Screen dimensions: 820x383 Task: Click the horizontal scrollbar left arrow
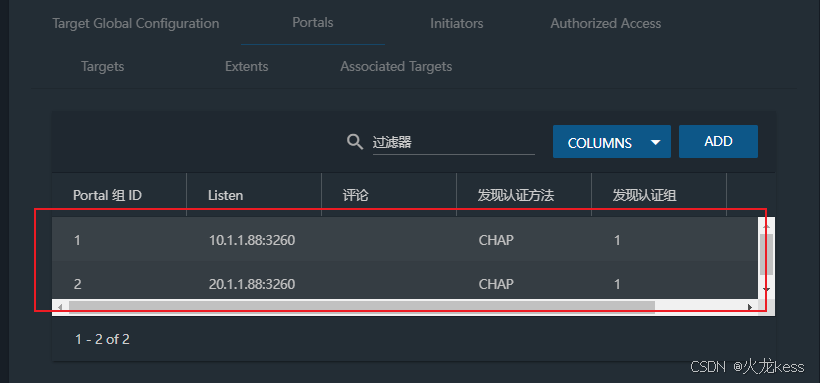pos(60,307)
